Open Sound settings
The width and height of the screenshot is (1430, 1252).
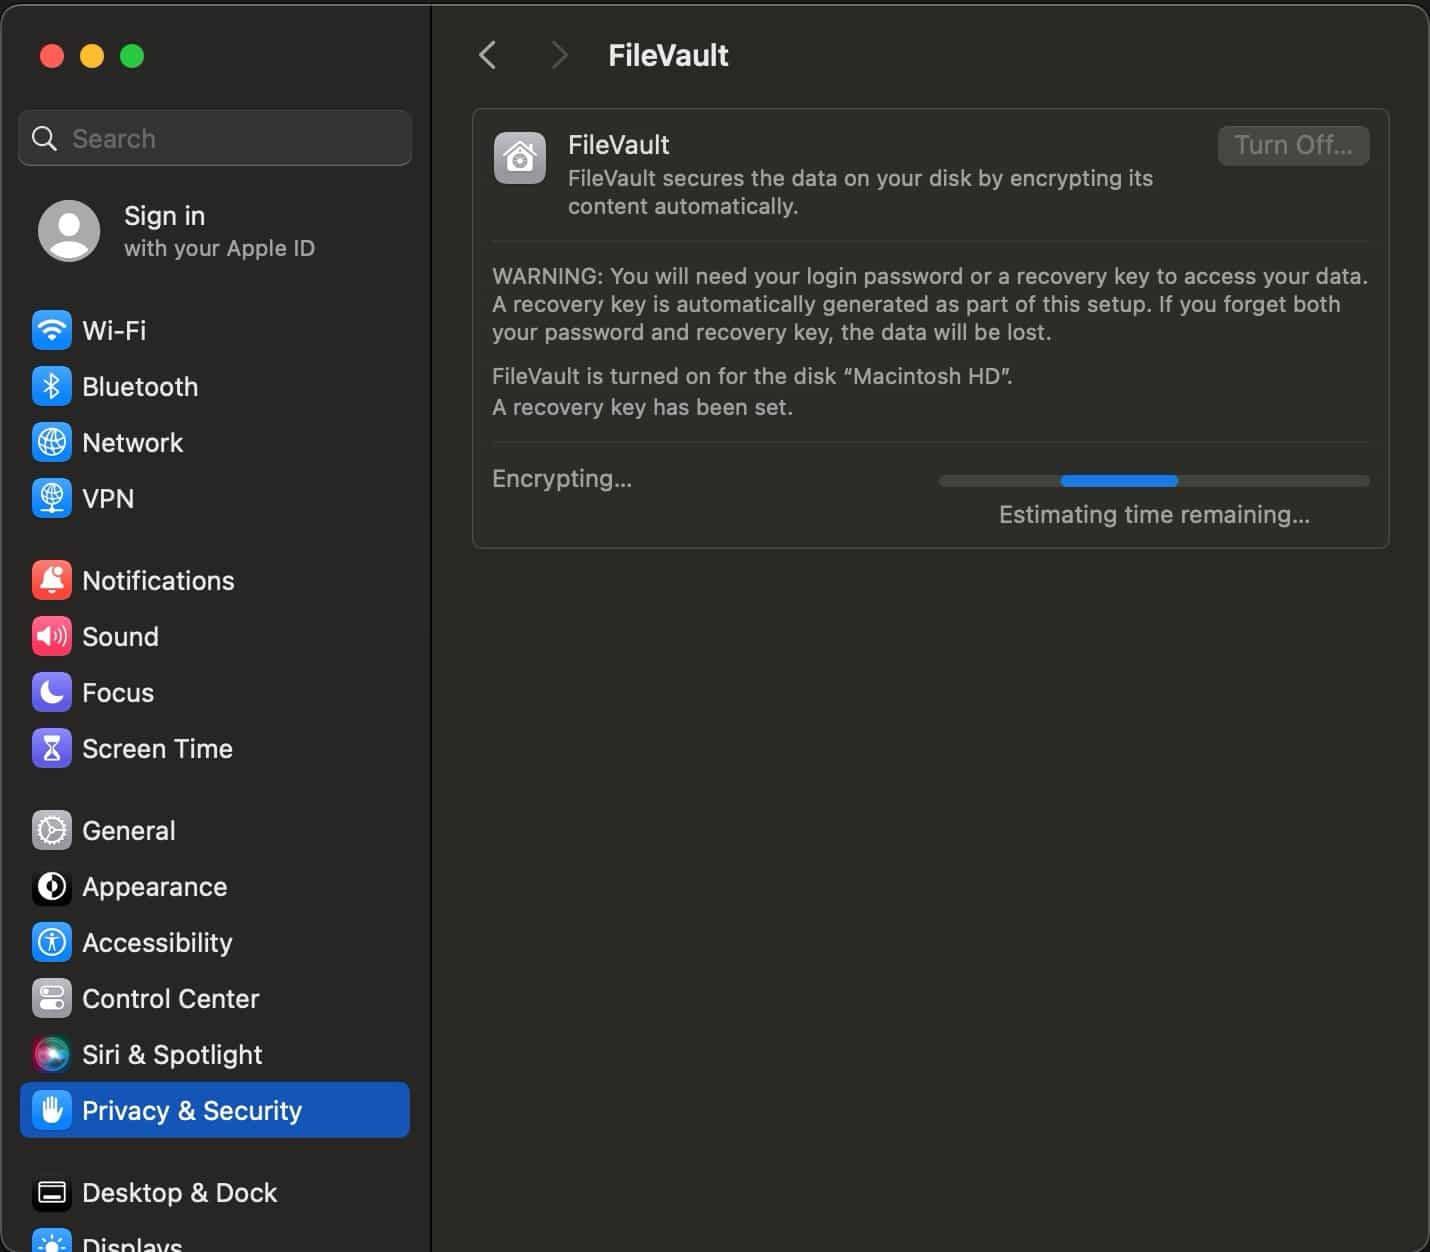(x=215, y=636)
